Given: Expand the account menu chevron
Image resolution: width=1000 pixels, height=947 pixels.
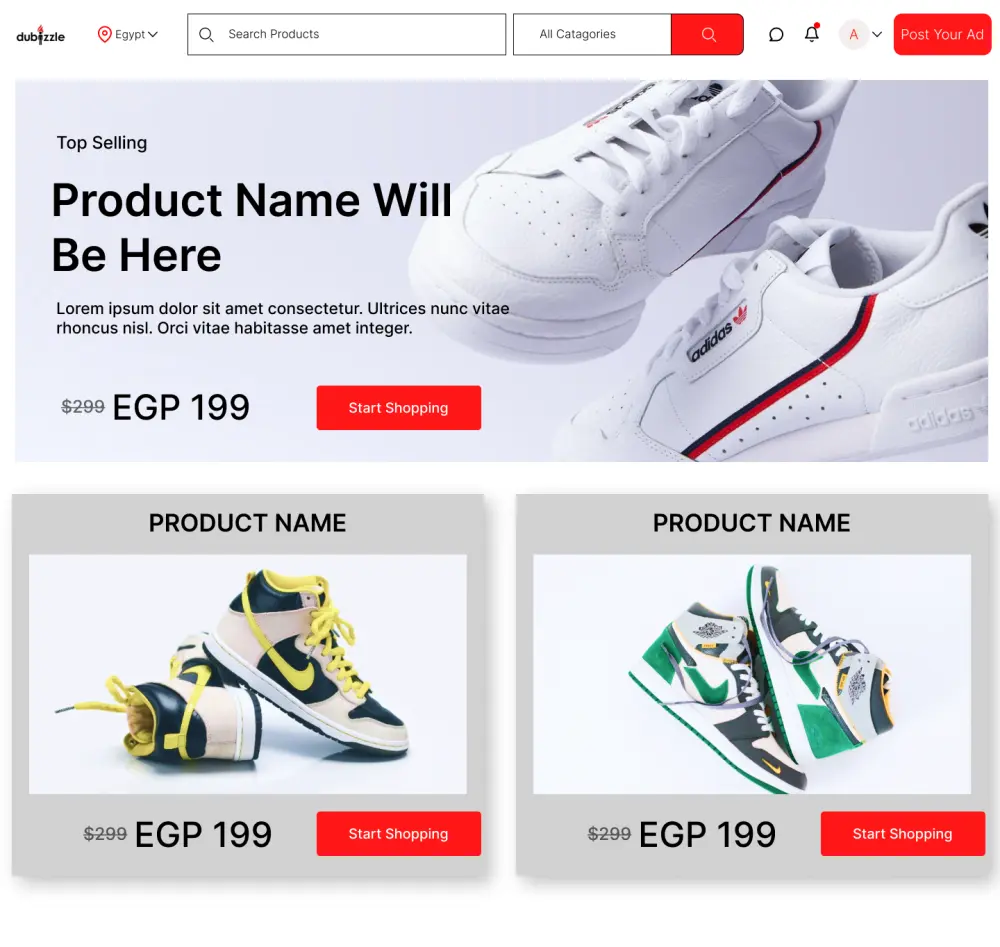Looking at the screenshot, I should (x=877, y=34).
